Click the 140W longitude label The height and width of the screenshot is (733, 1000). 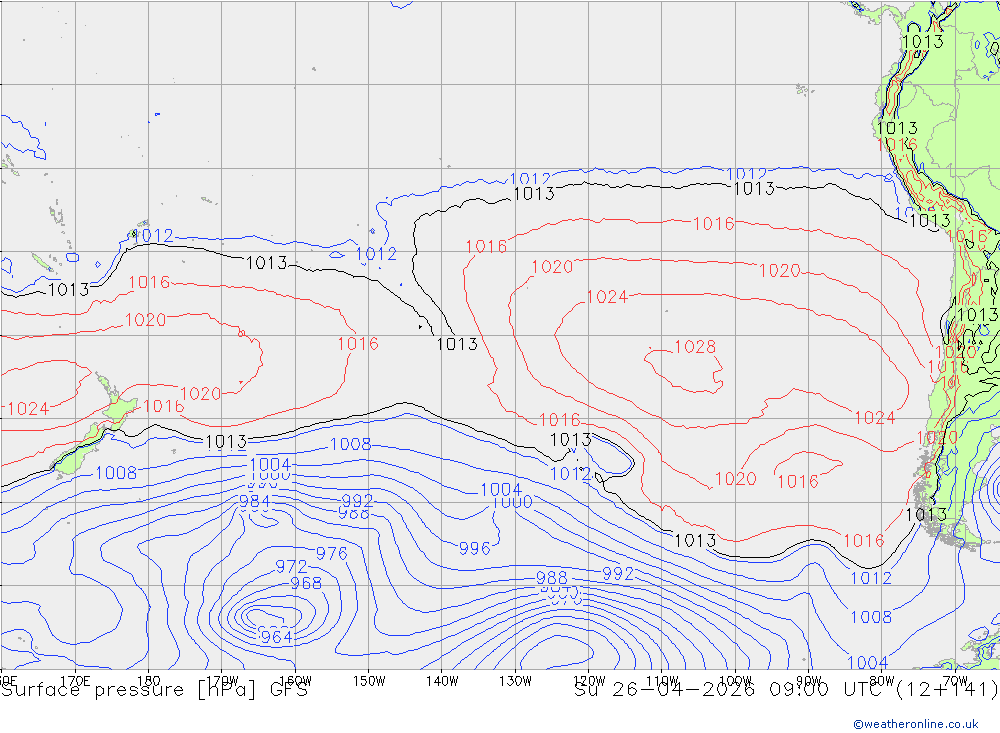442,681
